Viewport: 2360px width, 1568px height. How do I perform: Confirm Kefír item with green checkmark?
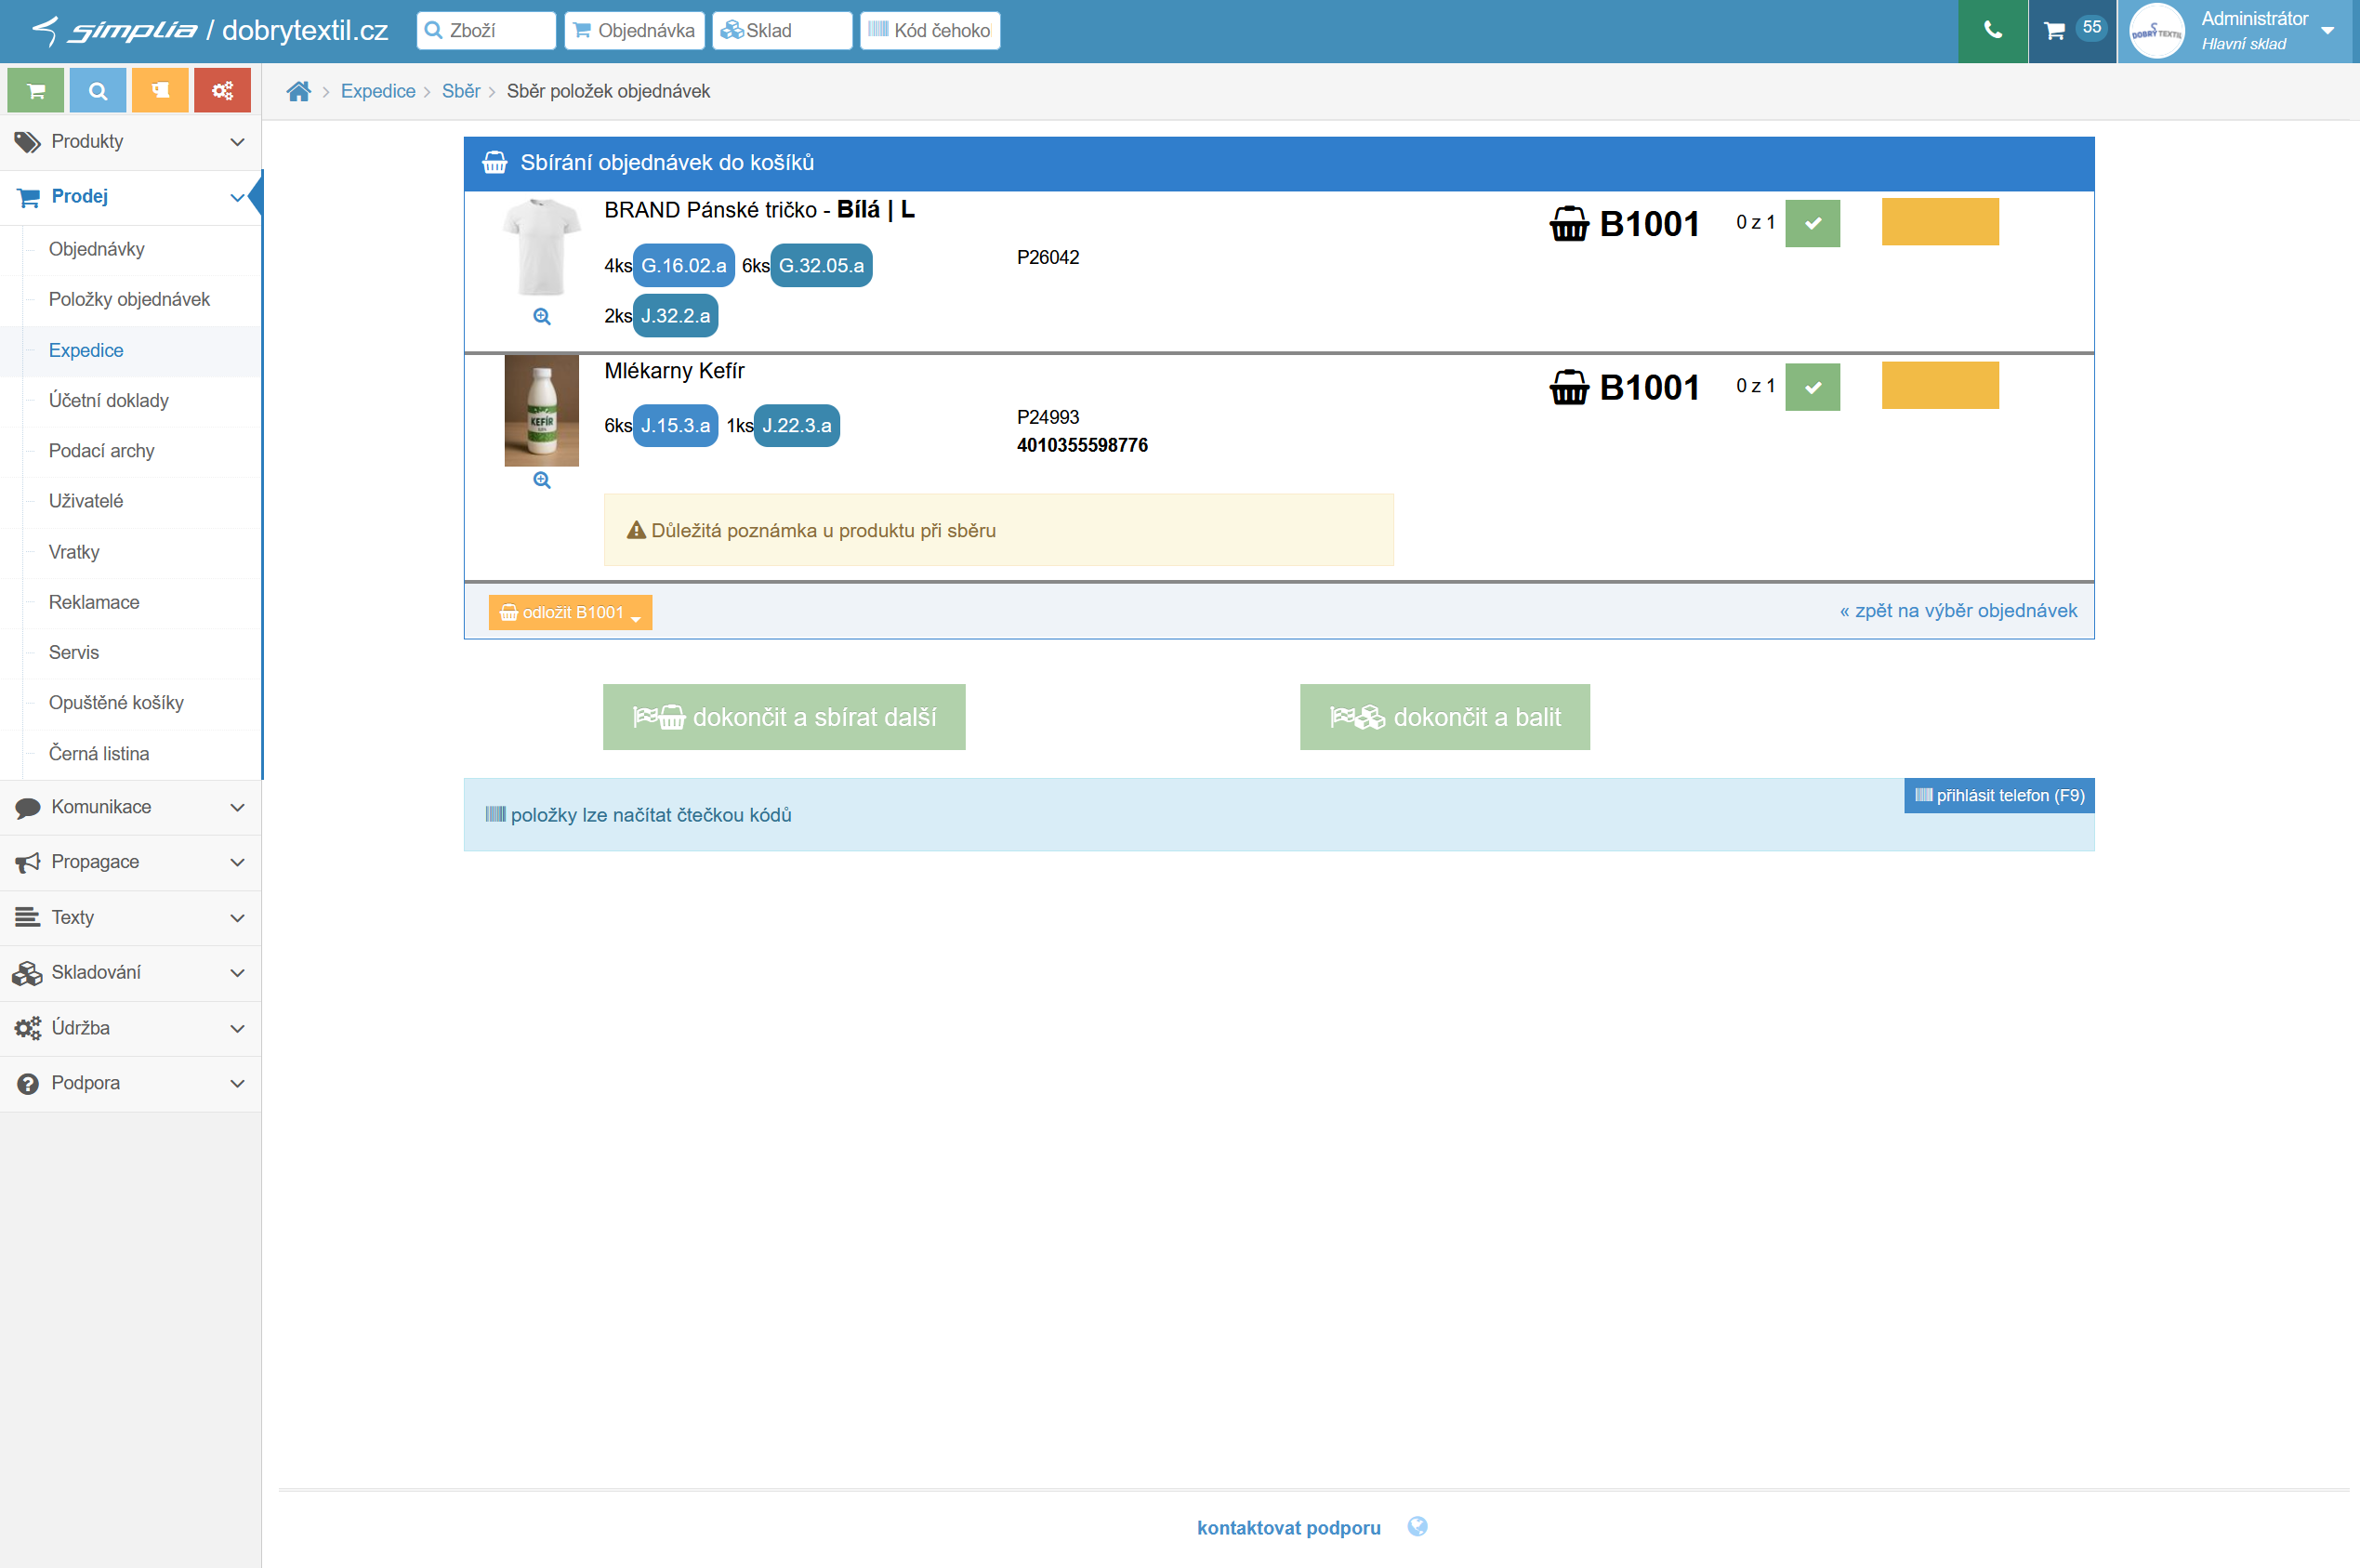[x=1812, y=387]
